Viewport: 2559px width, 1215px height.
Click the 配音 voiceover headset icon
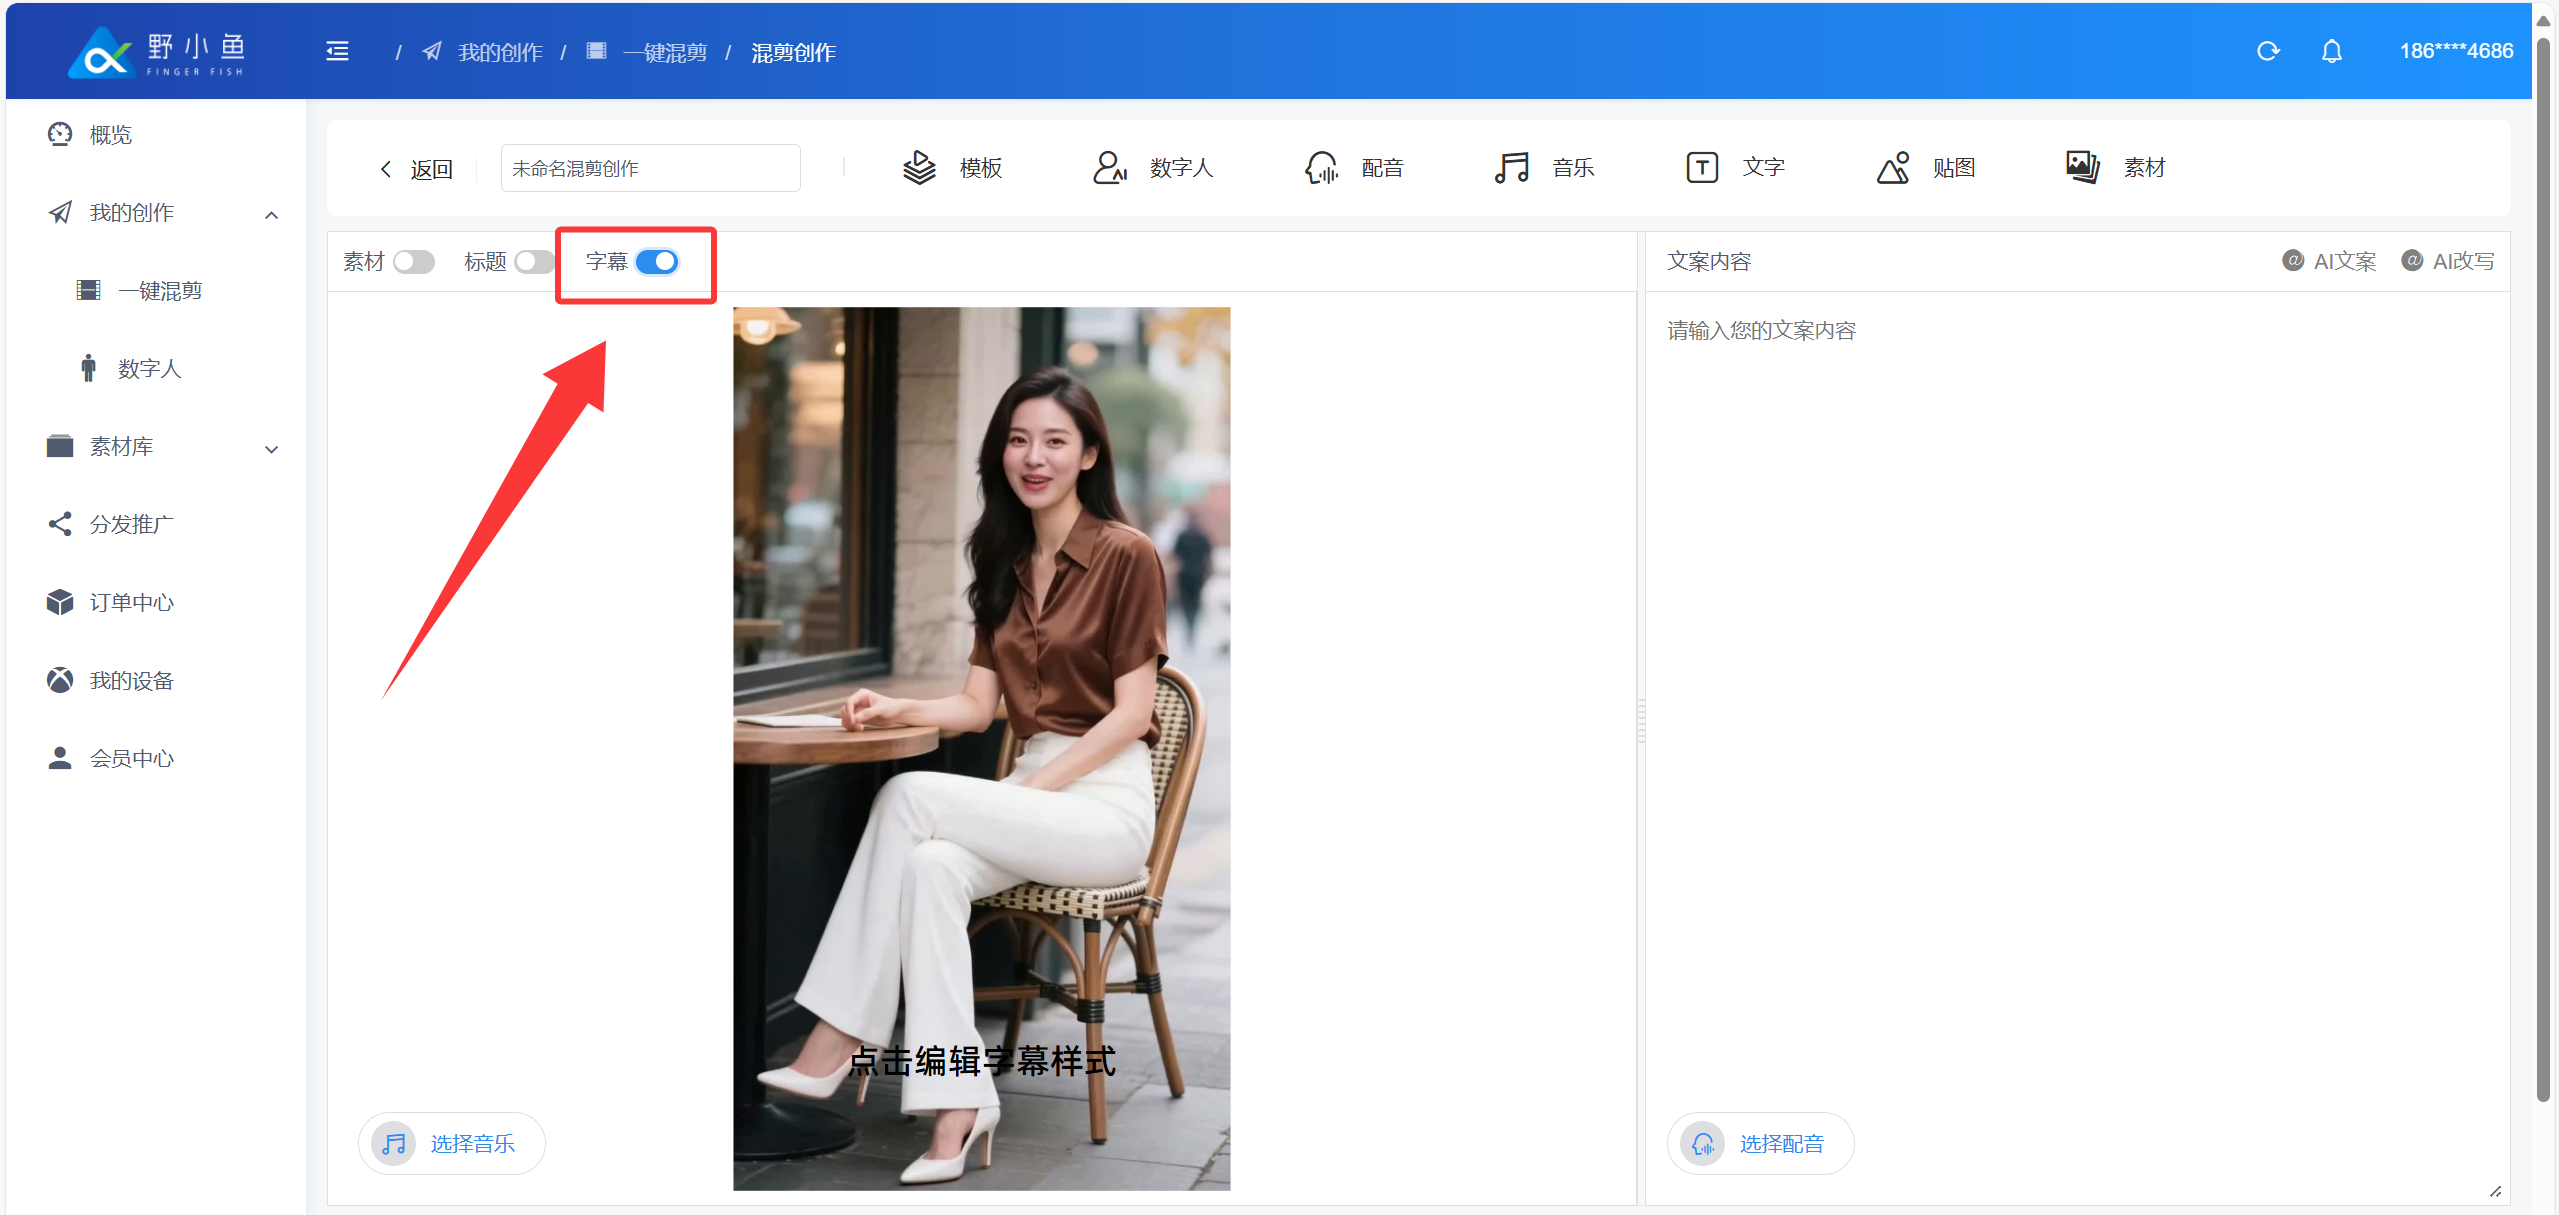[1321, 168]
